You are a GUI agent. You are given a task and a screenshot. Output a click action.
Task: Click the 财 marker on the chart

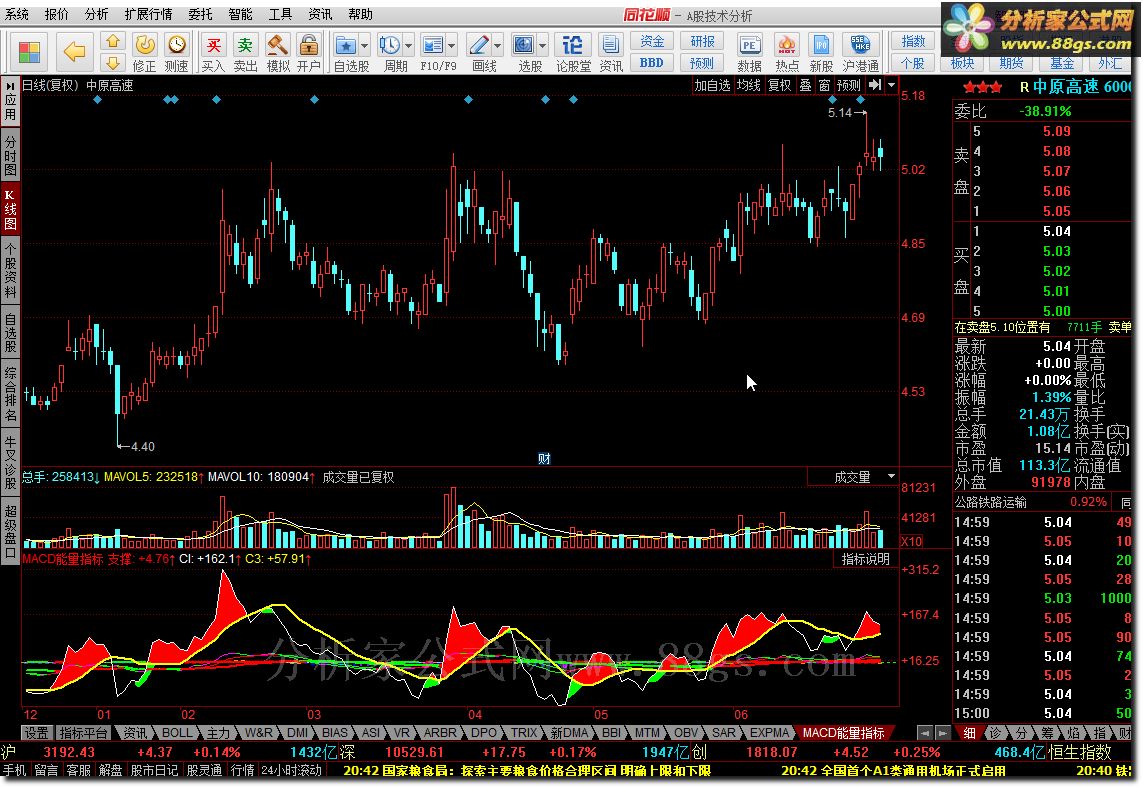point(544,458)
